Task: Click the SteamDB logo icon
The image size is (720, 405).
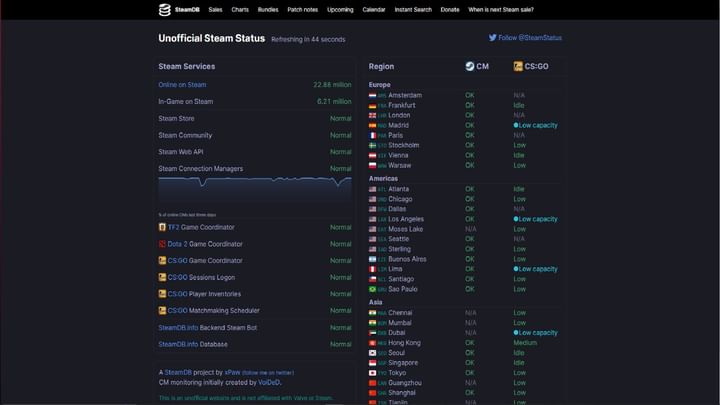Action: (x=165, y=10)
